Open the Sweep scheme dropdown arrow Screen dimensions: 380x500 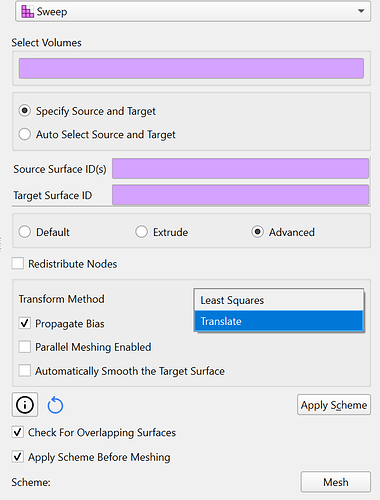point(361,11)
